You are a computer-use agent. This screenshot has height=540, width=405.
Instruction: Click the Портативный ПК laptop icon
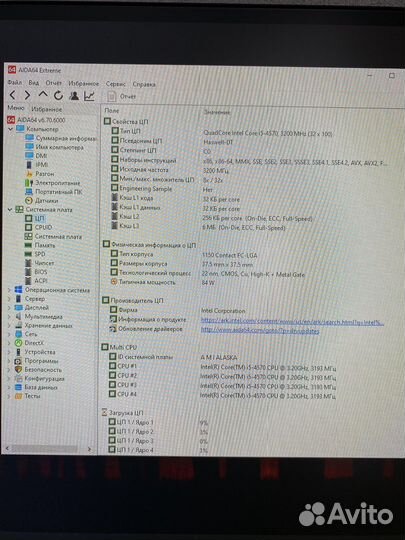(x=30, y=191)
